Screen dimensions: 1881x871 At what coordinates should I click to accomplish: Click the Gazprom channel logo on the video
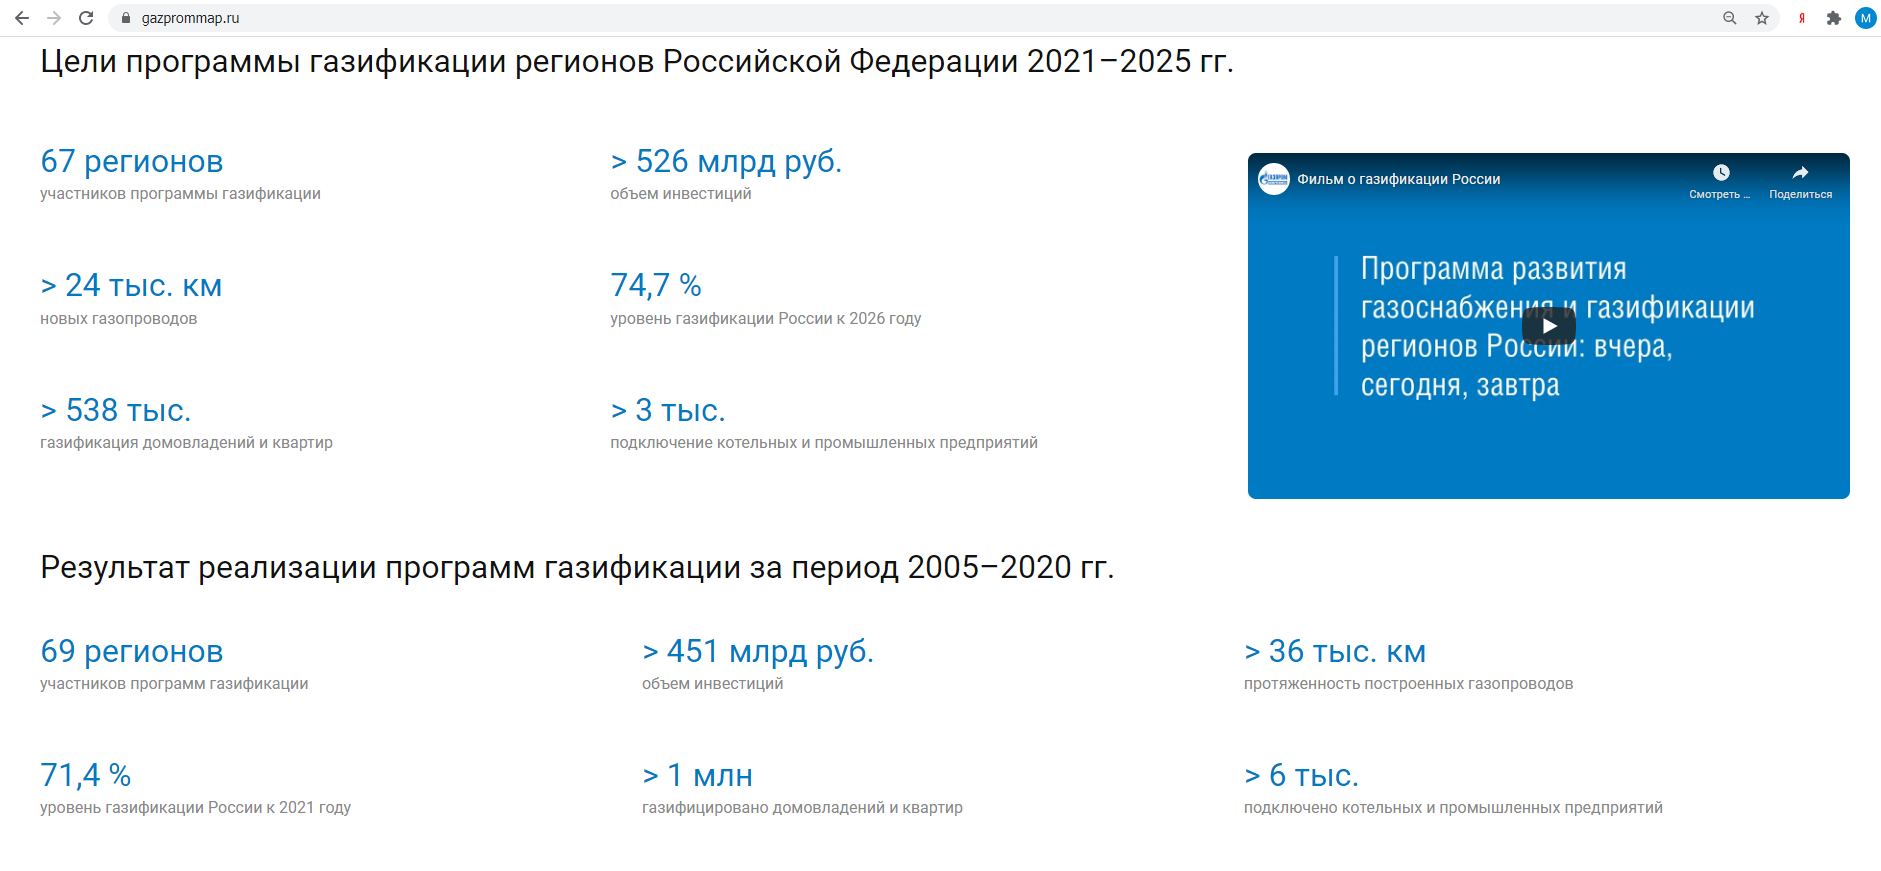click(x=1274, y=179)
